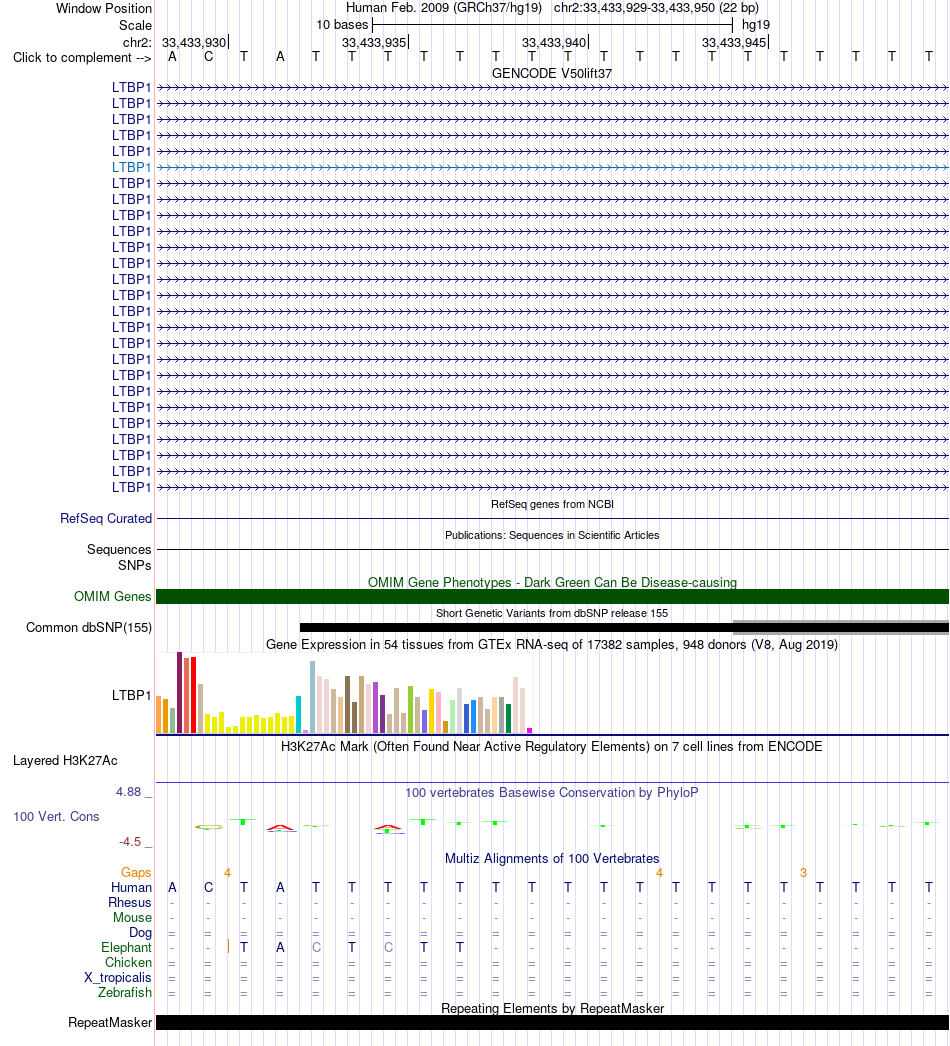
Task: Click the X_tropicalis alignment row label
Action: pyautogui.click(x=118, y=977)
